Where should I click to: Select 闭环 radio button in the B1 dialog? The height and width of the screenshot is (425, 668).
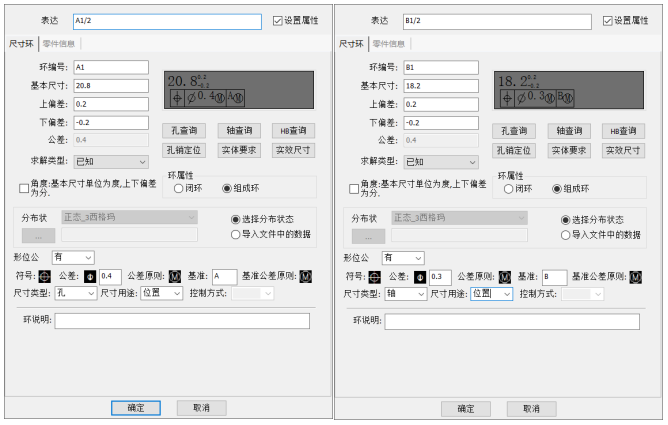point(509,188)
